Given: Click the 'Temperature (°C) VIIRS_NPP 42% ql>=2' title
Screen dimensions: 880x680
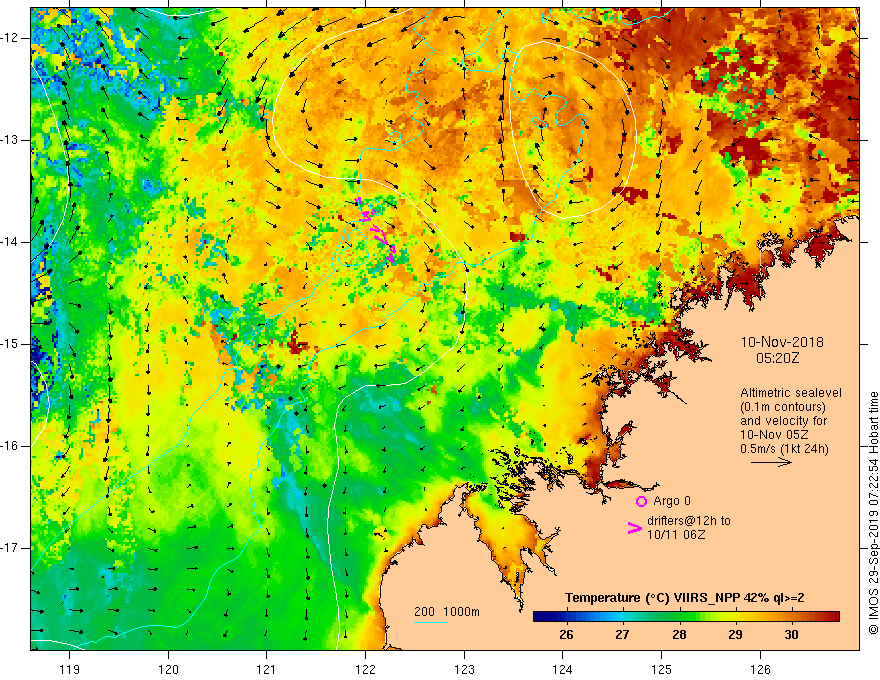Looking at the screenshot, I should (x=684, y=598).
